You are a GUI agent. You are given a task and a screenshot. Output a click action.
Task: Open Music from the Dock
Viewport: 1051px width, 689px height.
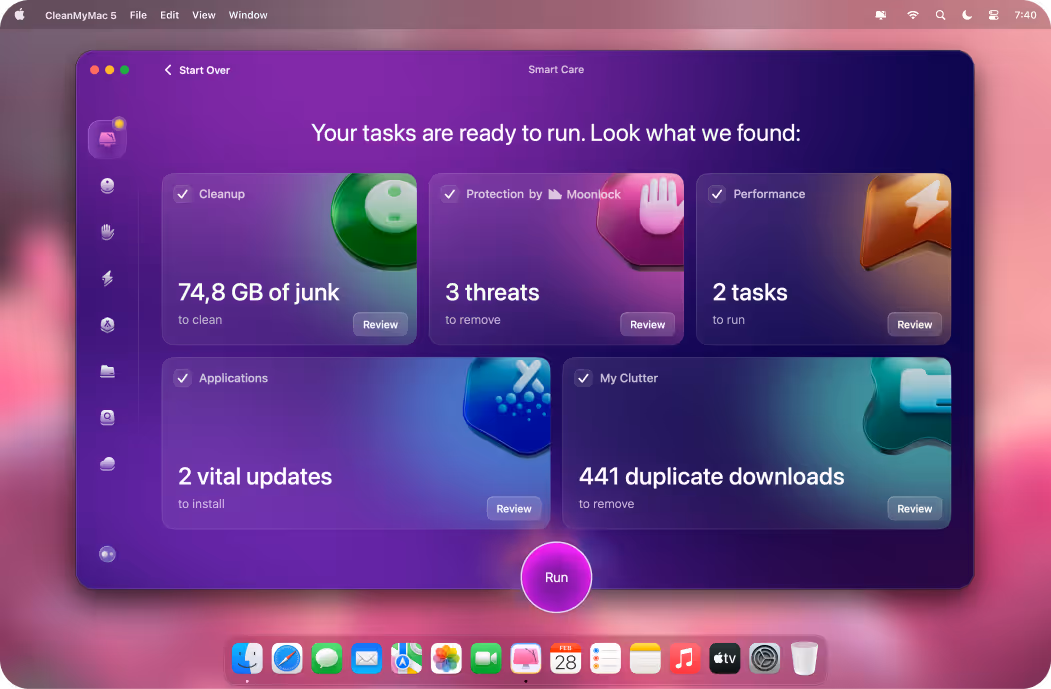pyautogui.click(x=684, y=658)
